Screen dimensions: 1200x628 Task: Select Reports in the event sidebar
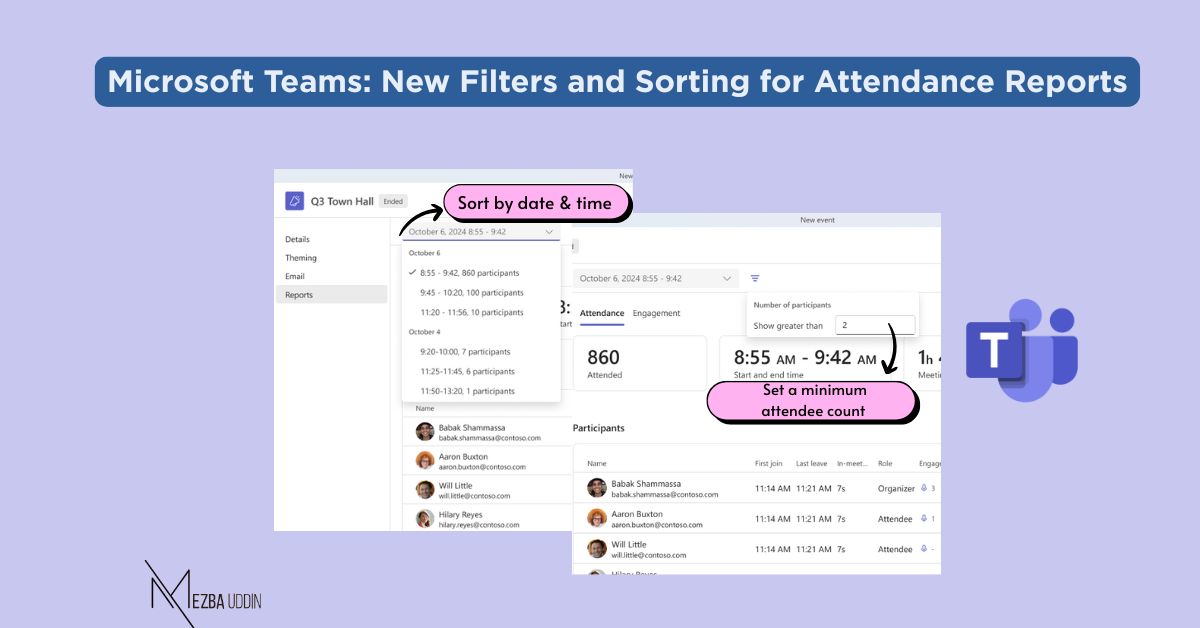click(x=331, y=295)
